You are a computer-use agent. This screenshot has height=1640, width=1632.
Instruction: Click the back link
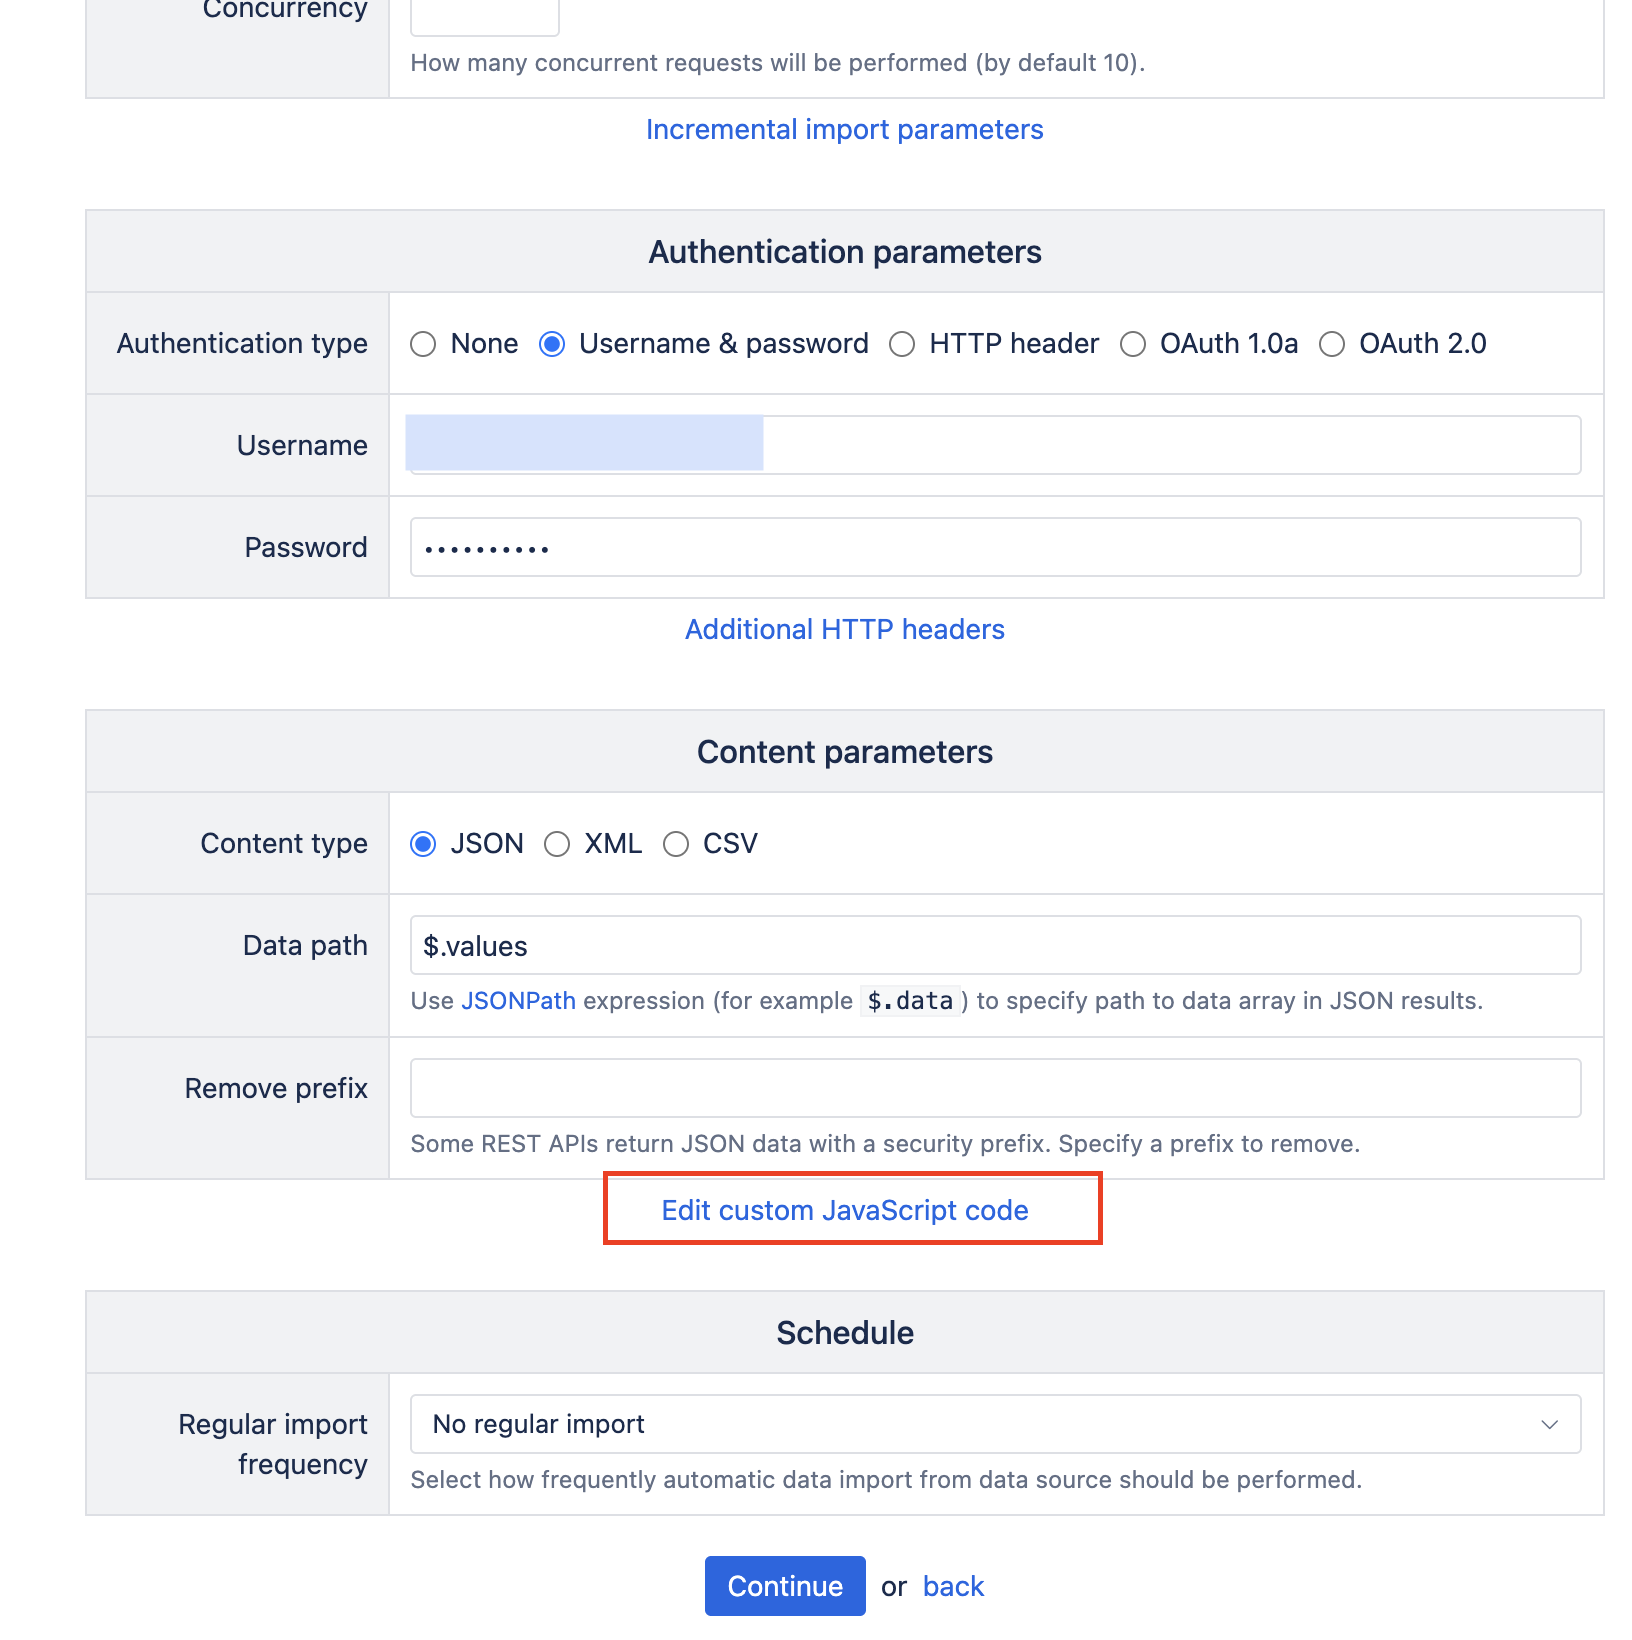tap(953, 1586)
